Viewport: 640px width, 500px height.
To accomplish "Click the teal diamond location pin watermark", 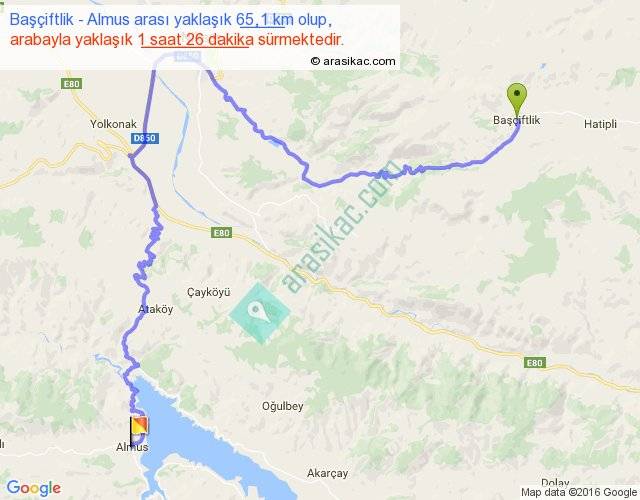I will click(260, 313).
